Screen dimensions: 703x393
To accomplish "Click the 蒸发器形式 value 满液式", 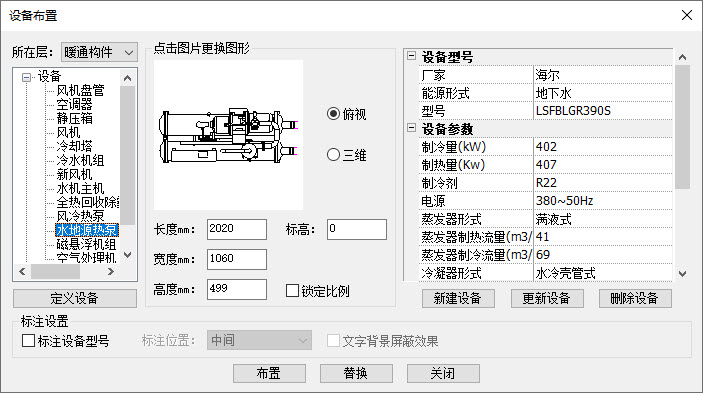I will pyautogui.click(x=603, y=219).
